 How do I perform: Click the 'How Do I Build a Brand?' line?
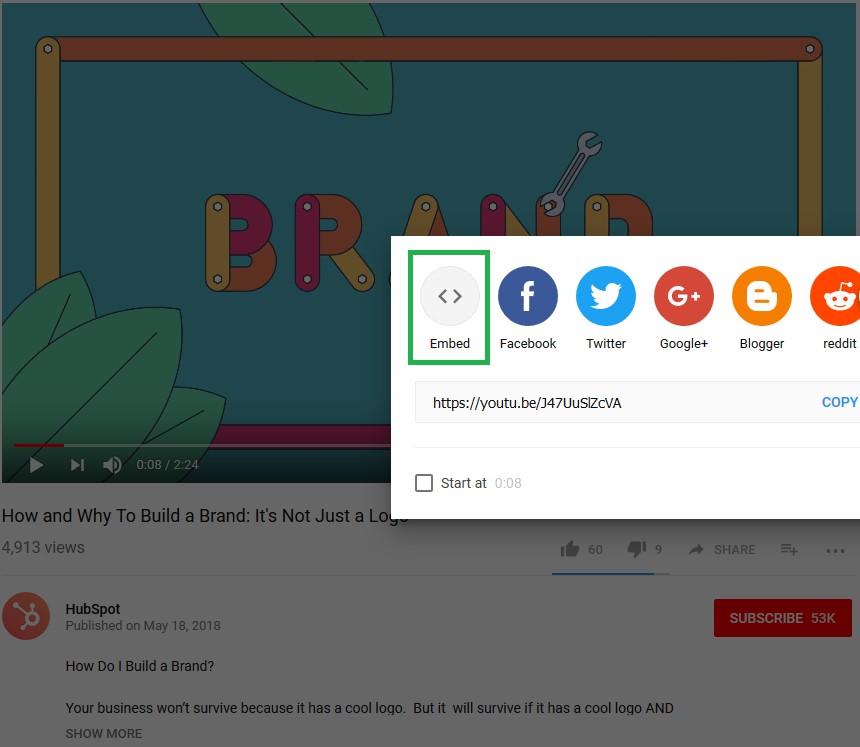140,666
